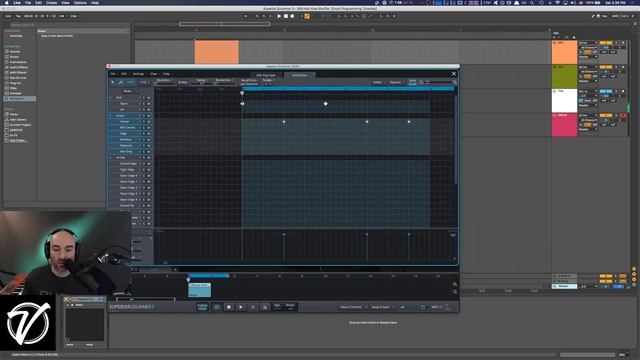Click the Sign time signature box in Superior Drummer

click(278, 307)
